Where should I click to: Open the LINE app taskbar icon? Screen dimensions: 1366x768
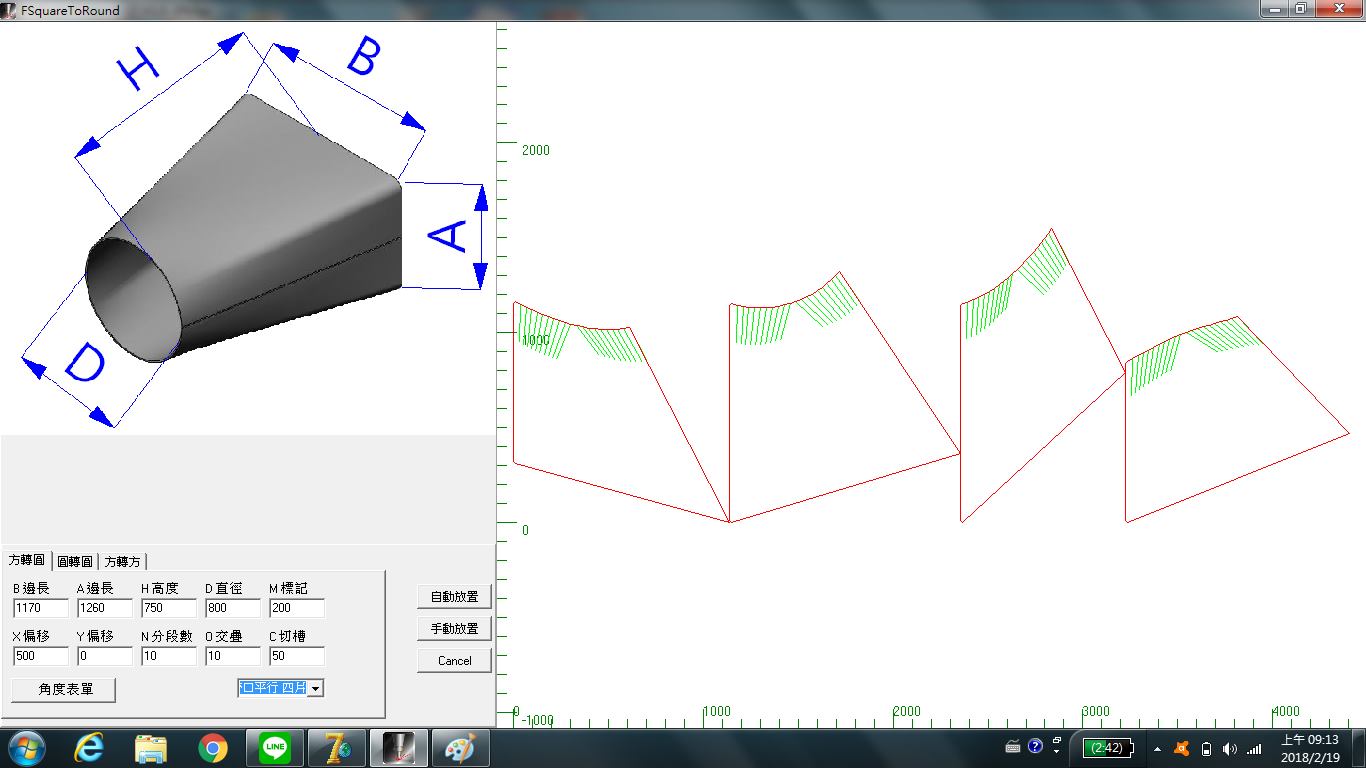point(274,748)
